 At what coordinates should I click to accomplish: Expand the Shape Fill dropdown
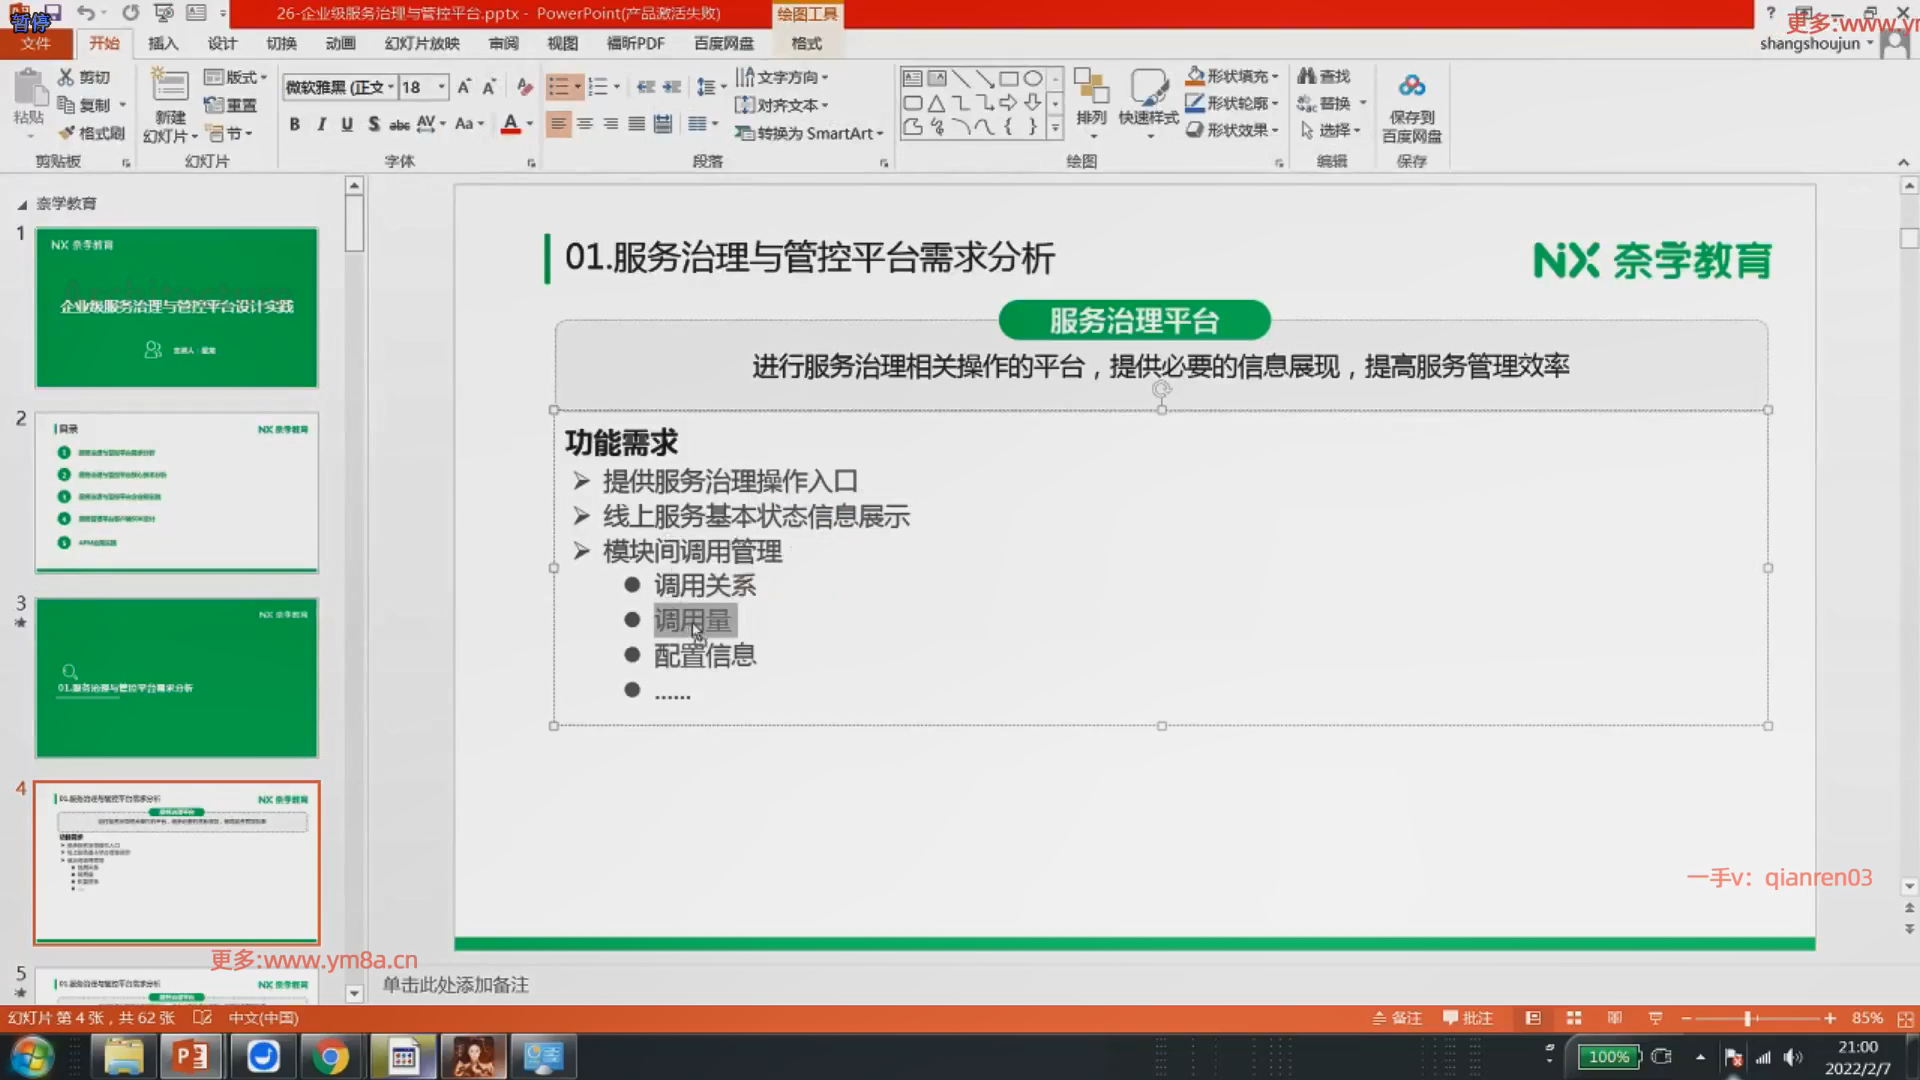(x=1275, y=77)
